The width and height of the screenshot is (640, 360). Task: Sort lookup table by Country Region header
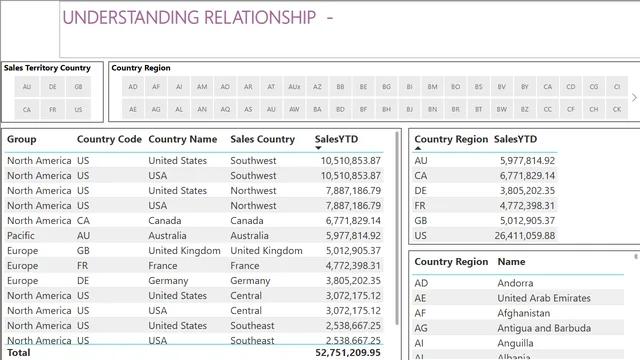click(x=451, y=262)
